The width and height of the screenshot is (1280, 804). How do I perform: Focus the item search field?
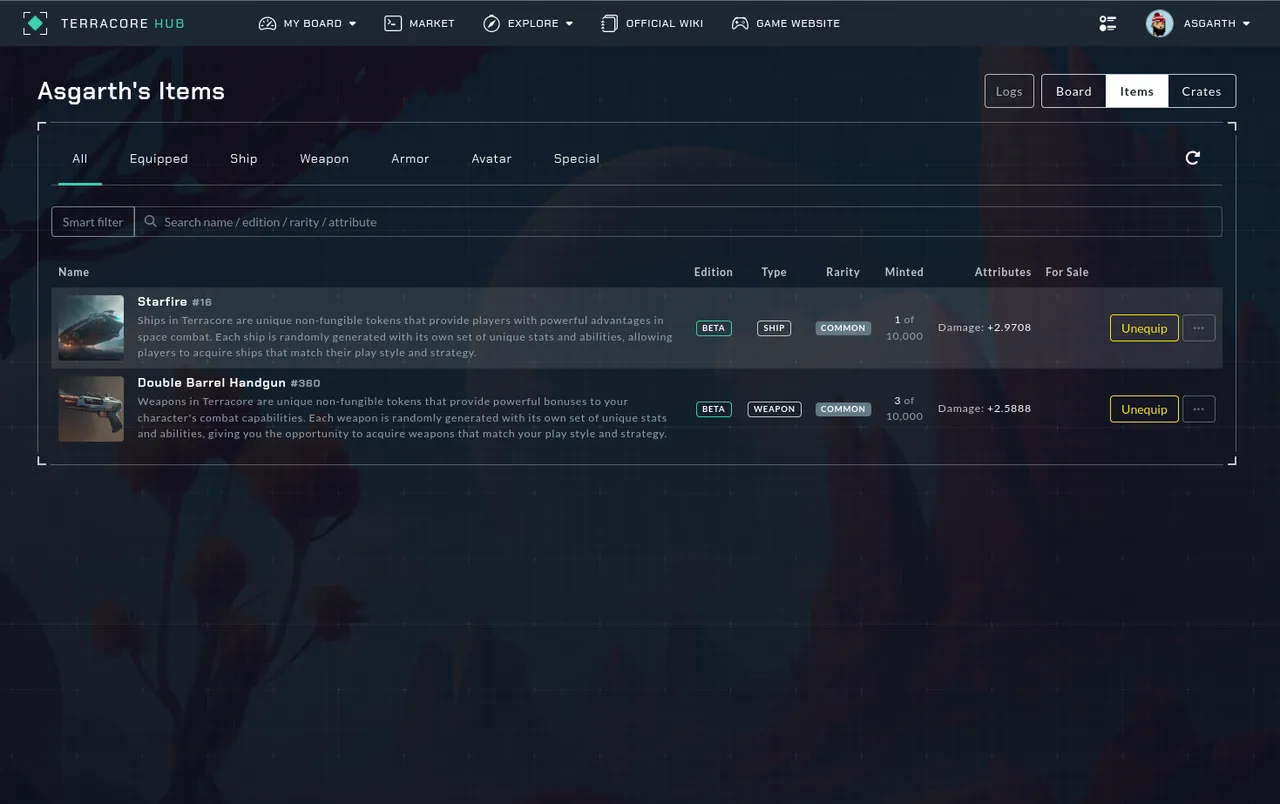coord(678,222)
